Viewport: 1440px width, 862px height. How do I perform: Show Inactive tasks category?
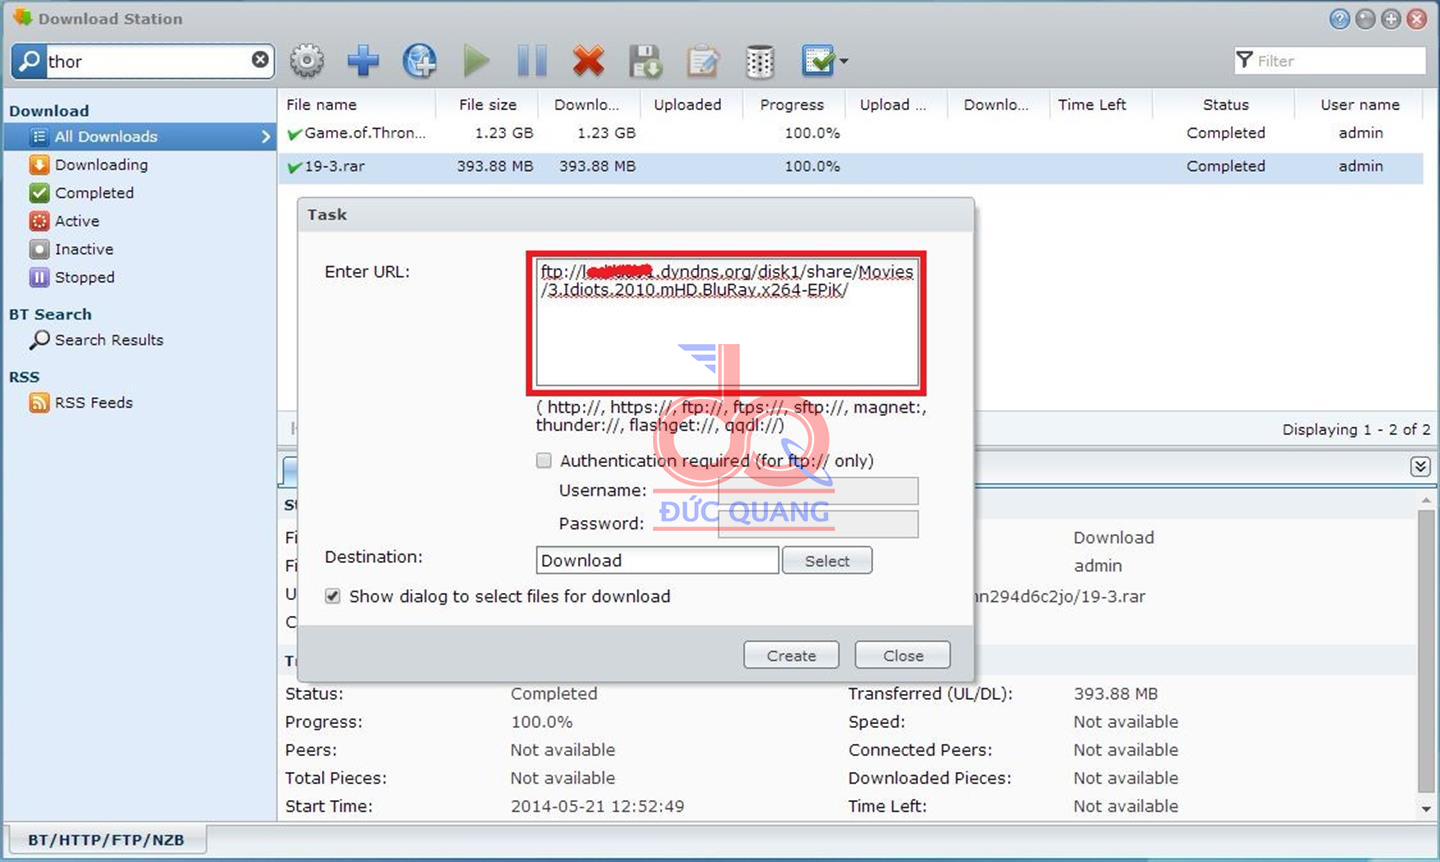(x=83, y=249)
